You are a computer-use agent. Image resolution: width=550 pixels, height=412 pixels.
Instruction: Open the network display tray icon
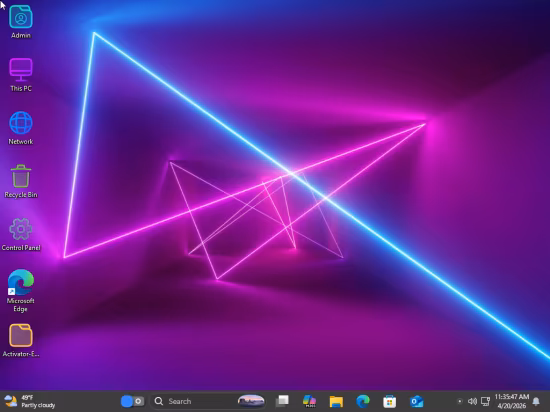[x=485, y=401]
